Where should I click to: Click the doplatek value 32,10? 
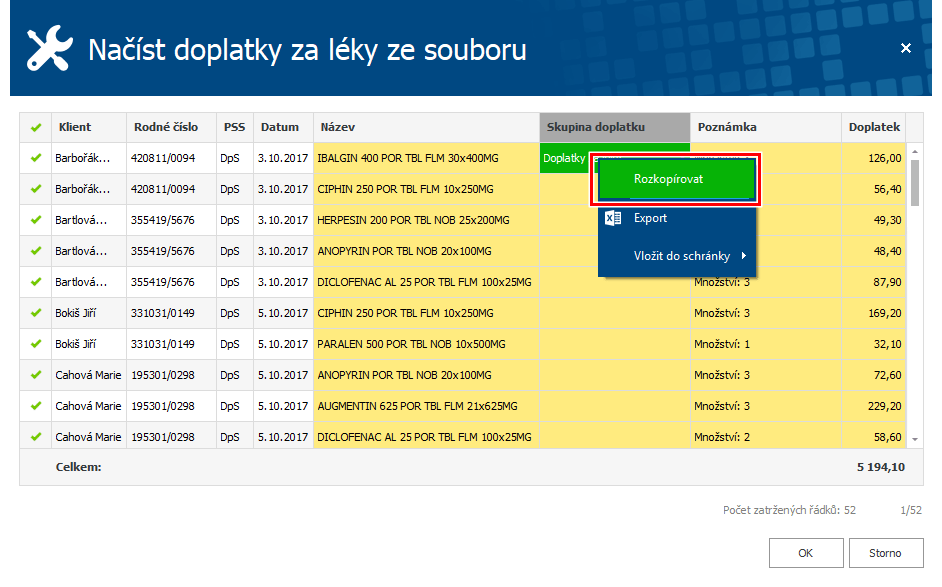888,344
